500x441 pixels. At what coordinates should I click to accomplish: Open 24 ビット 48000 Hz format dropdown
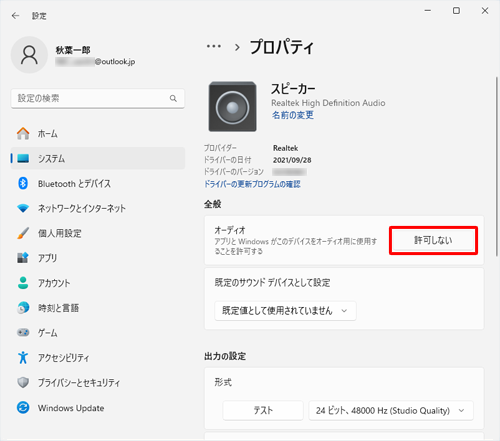391,410
